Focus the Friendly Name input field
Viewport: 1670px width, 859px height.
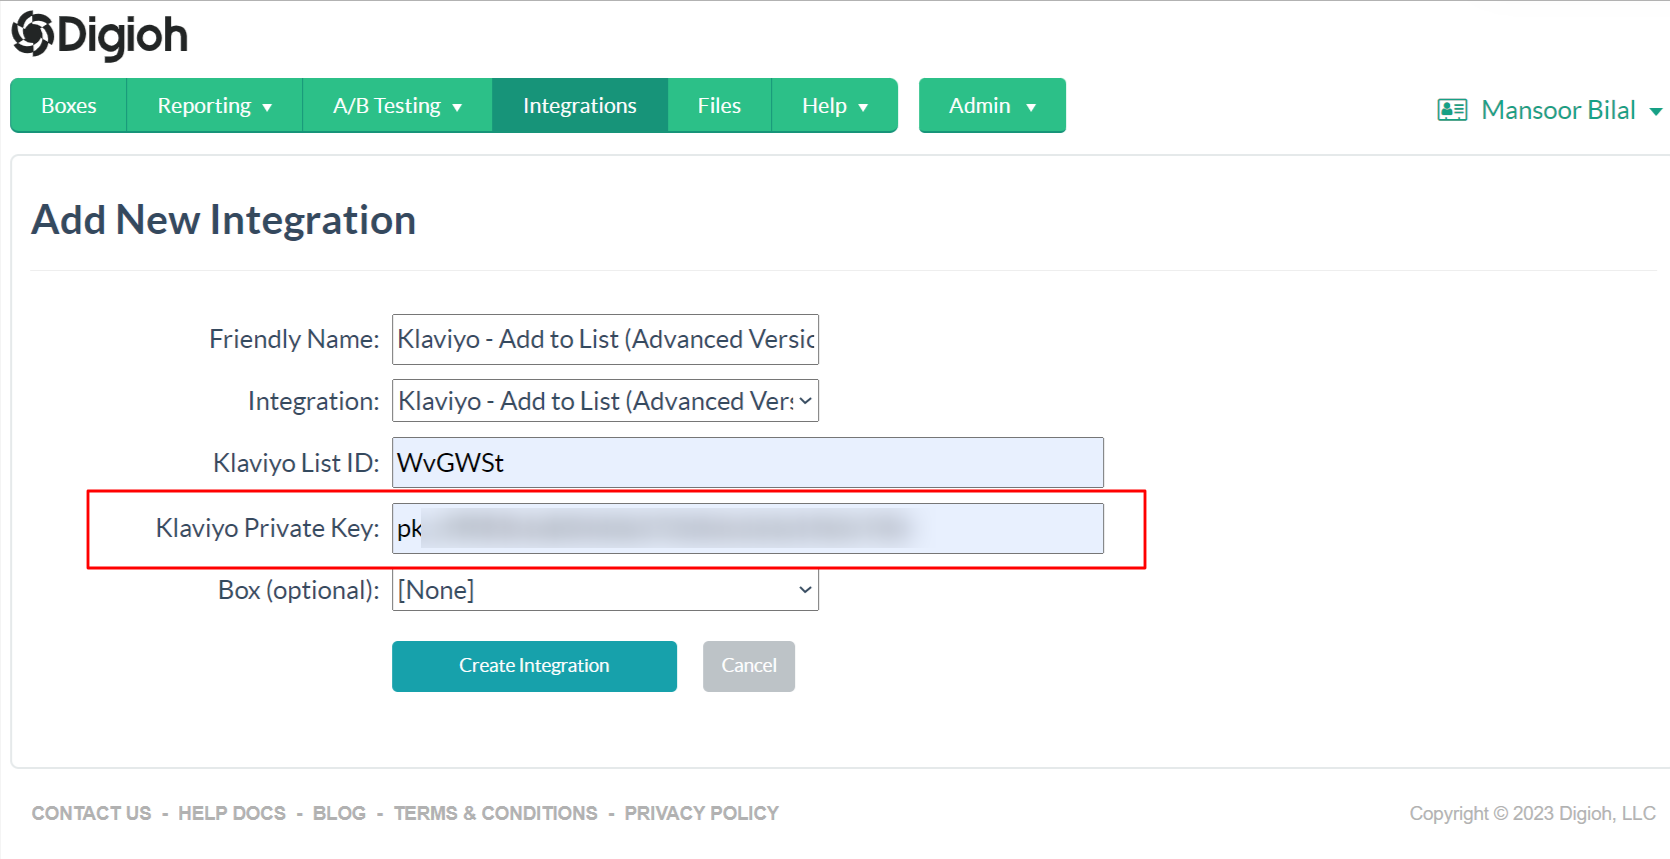605,339
